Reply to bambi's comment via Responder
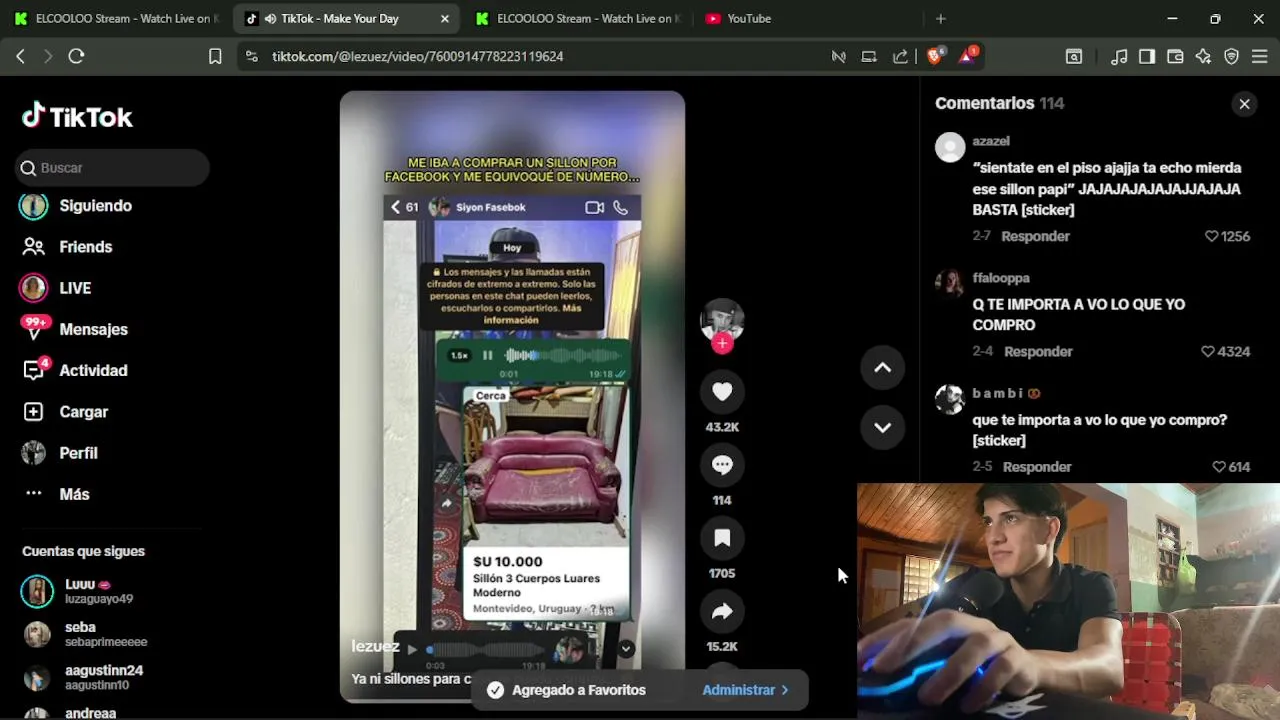Screen dimensions: 1280x720 (x=1037, y=467)
